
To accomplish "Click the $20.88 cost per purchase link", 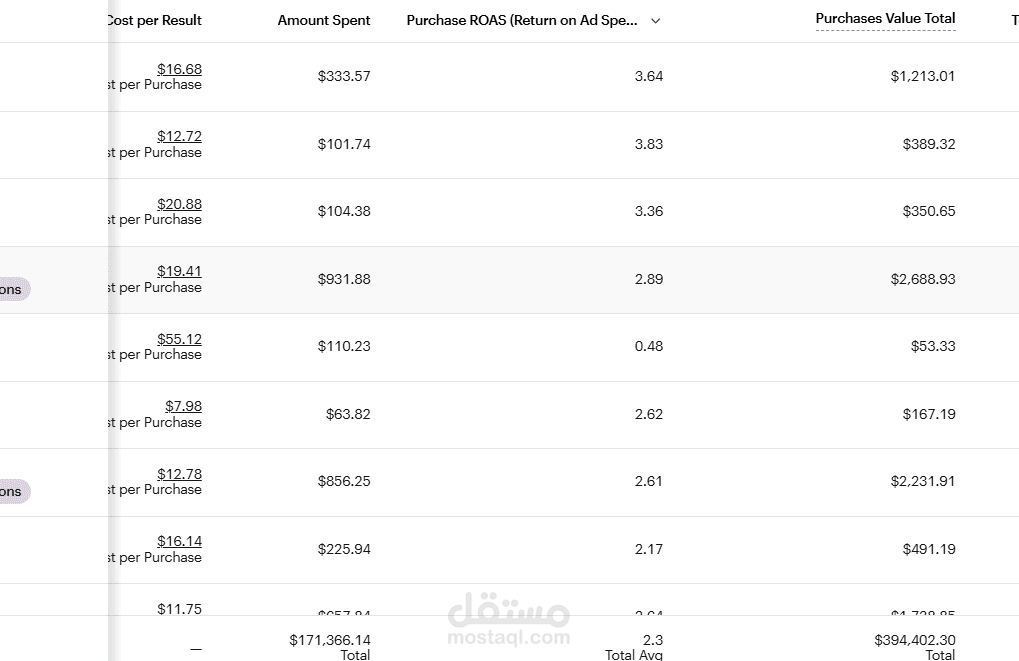I will click(x=179, y=204).
